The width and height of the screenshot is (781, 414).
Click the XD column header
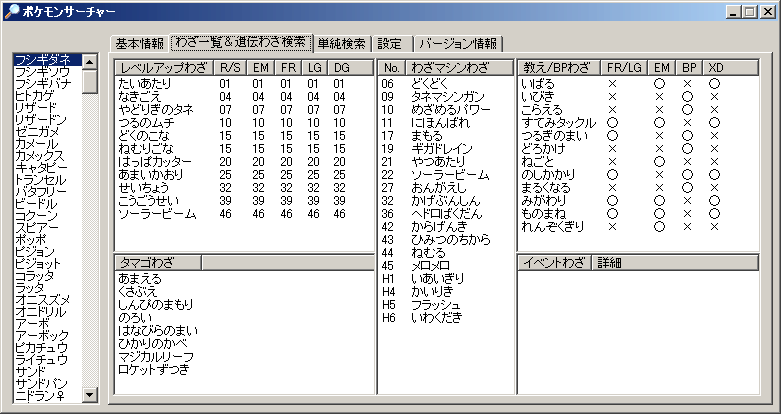(731, 68)
